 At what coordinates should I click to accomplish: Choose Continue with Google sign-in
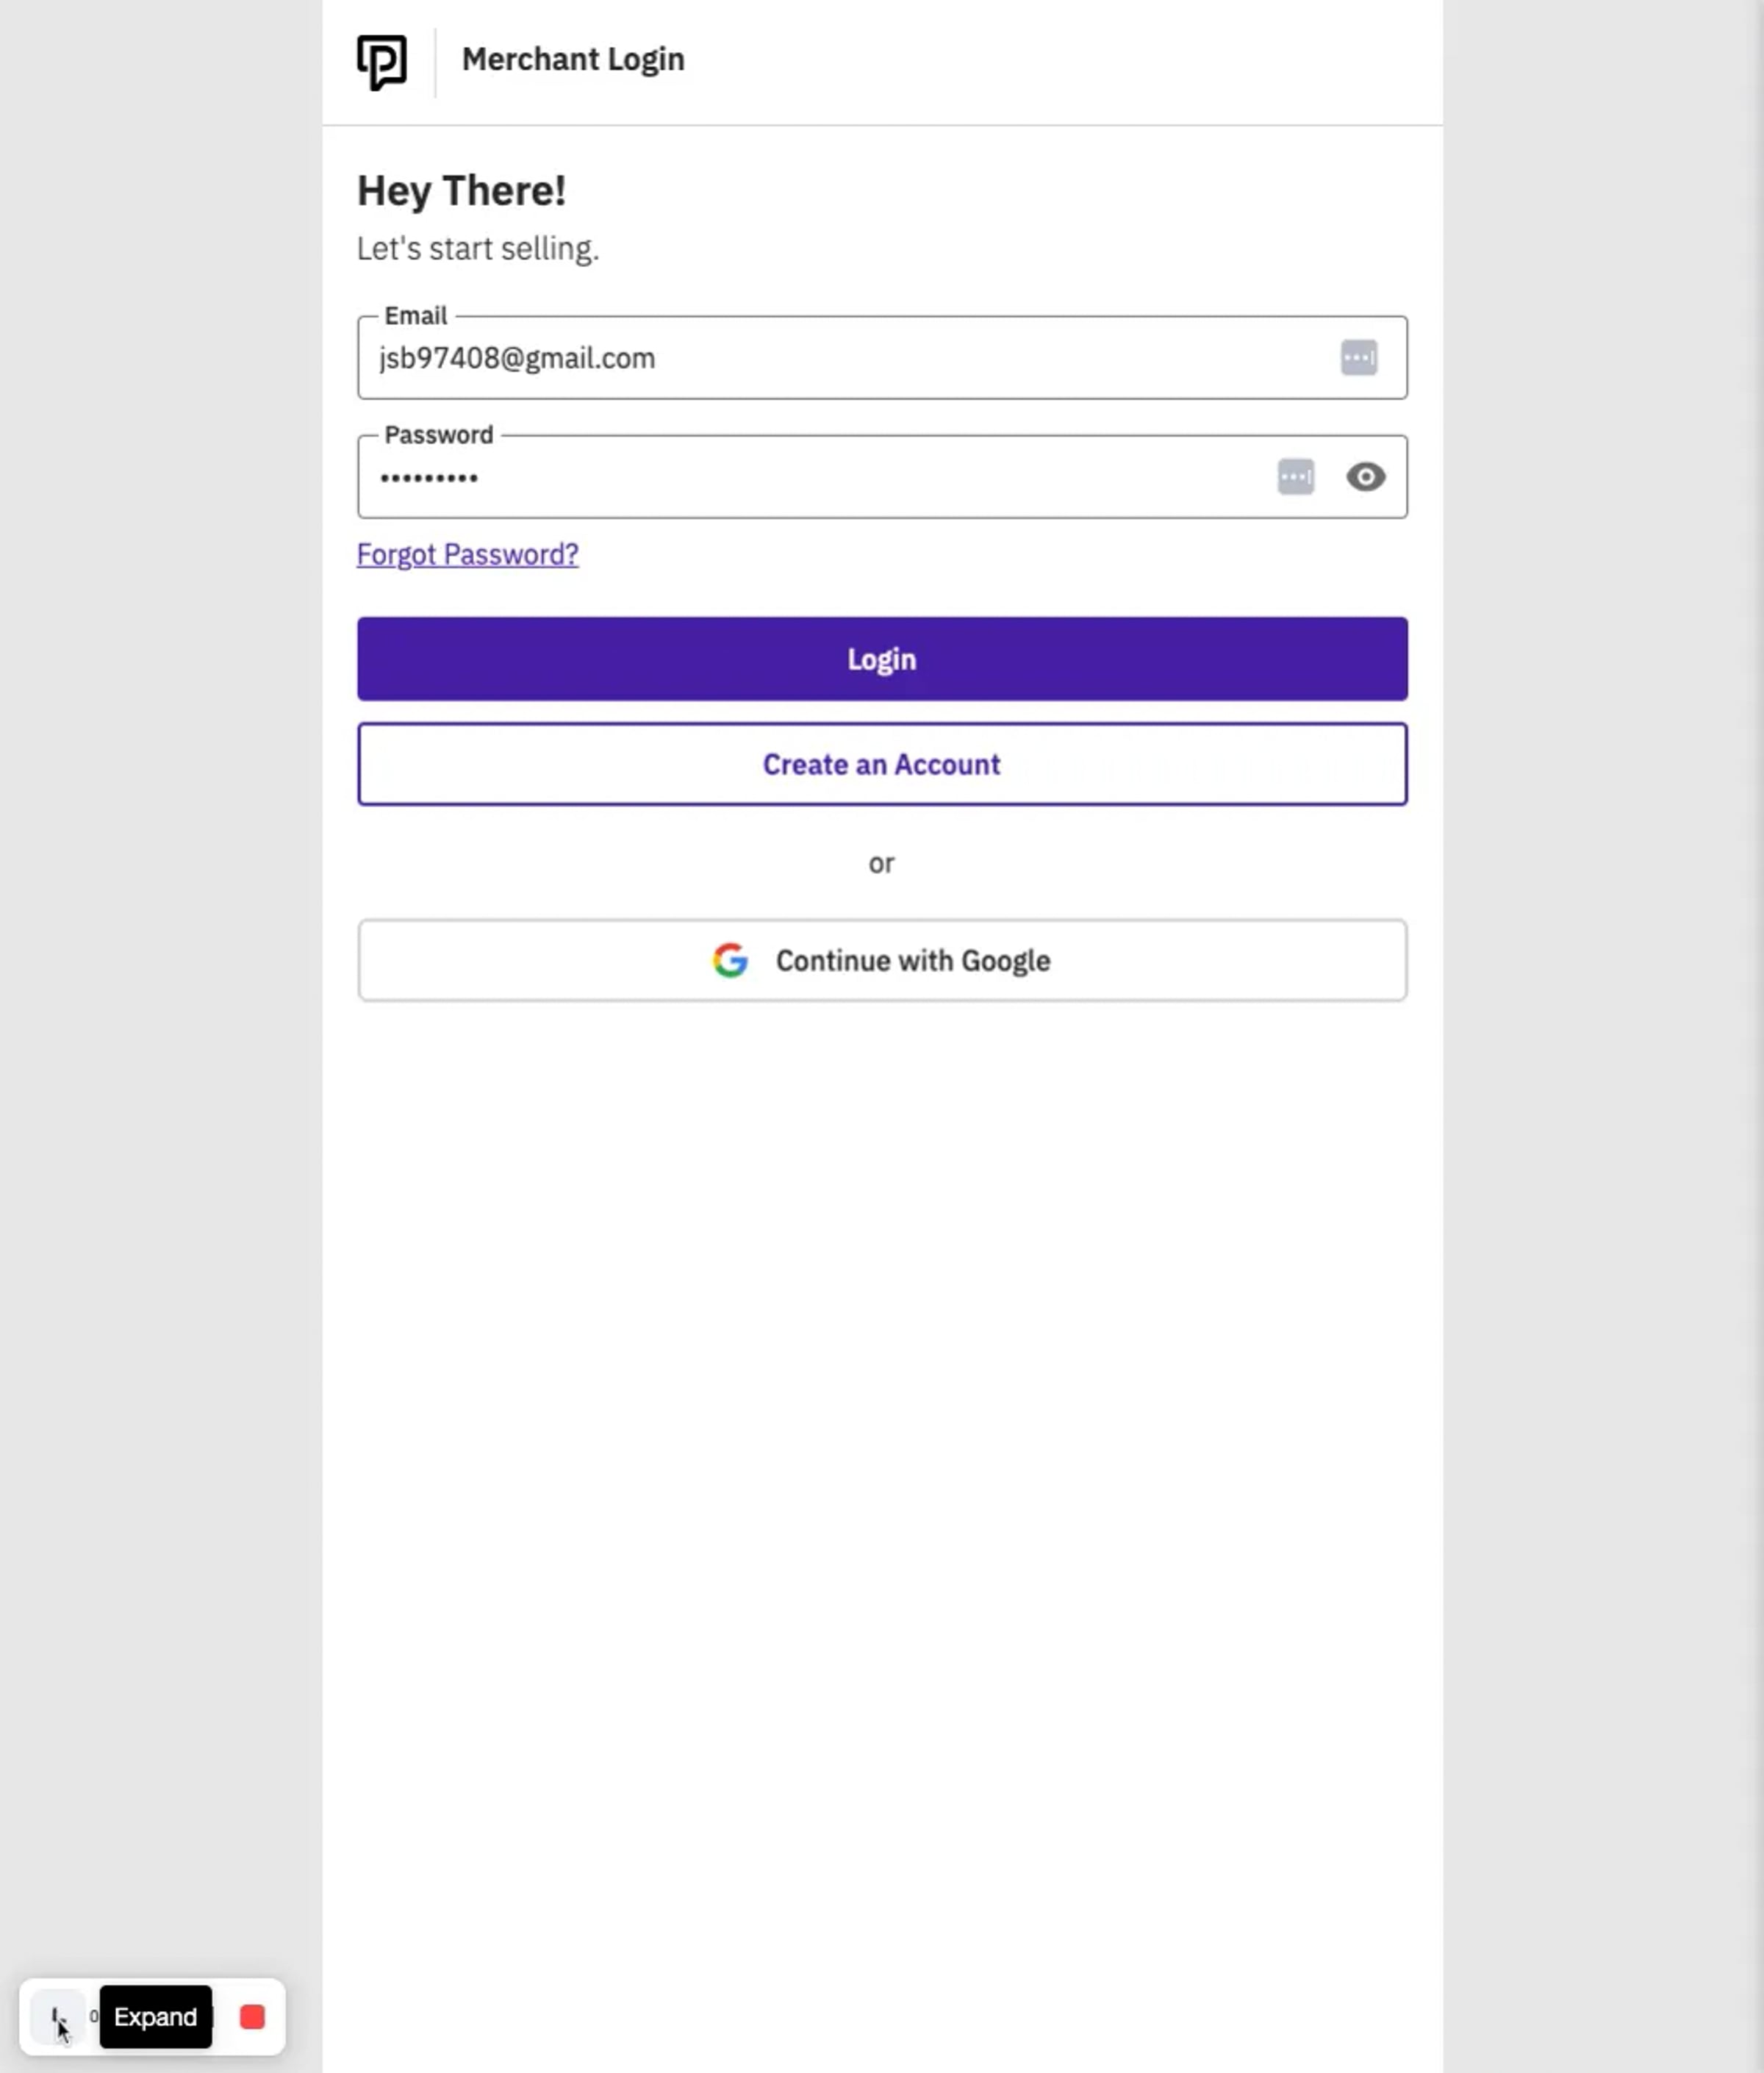882,960
